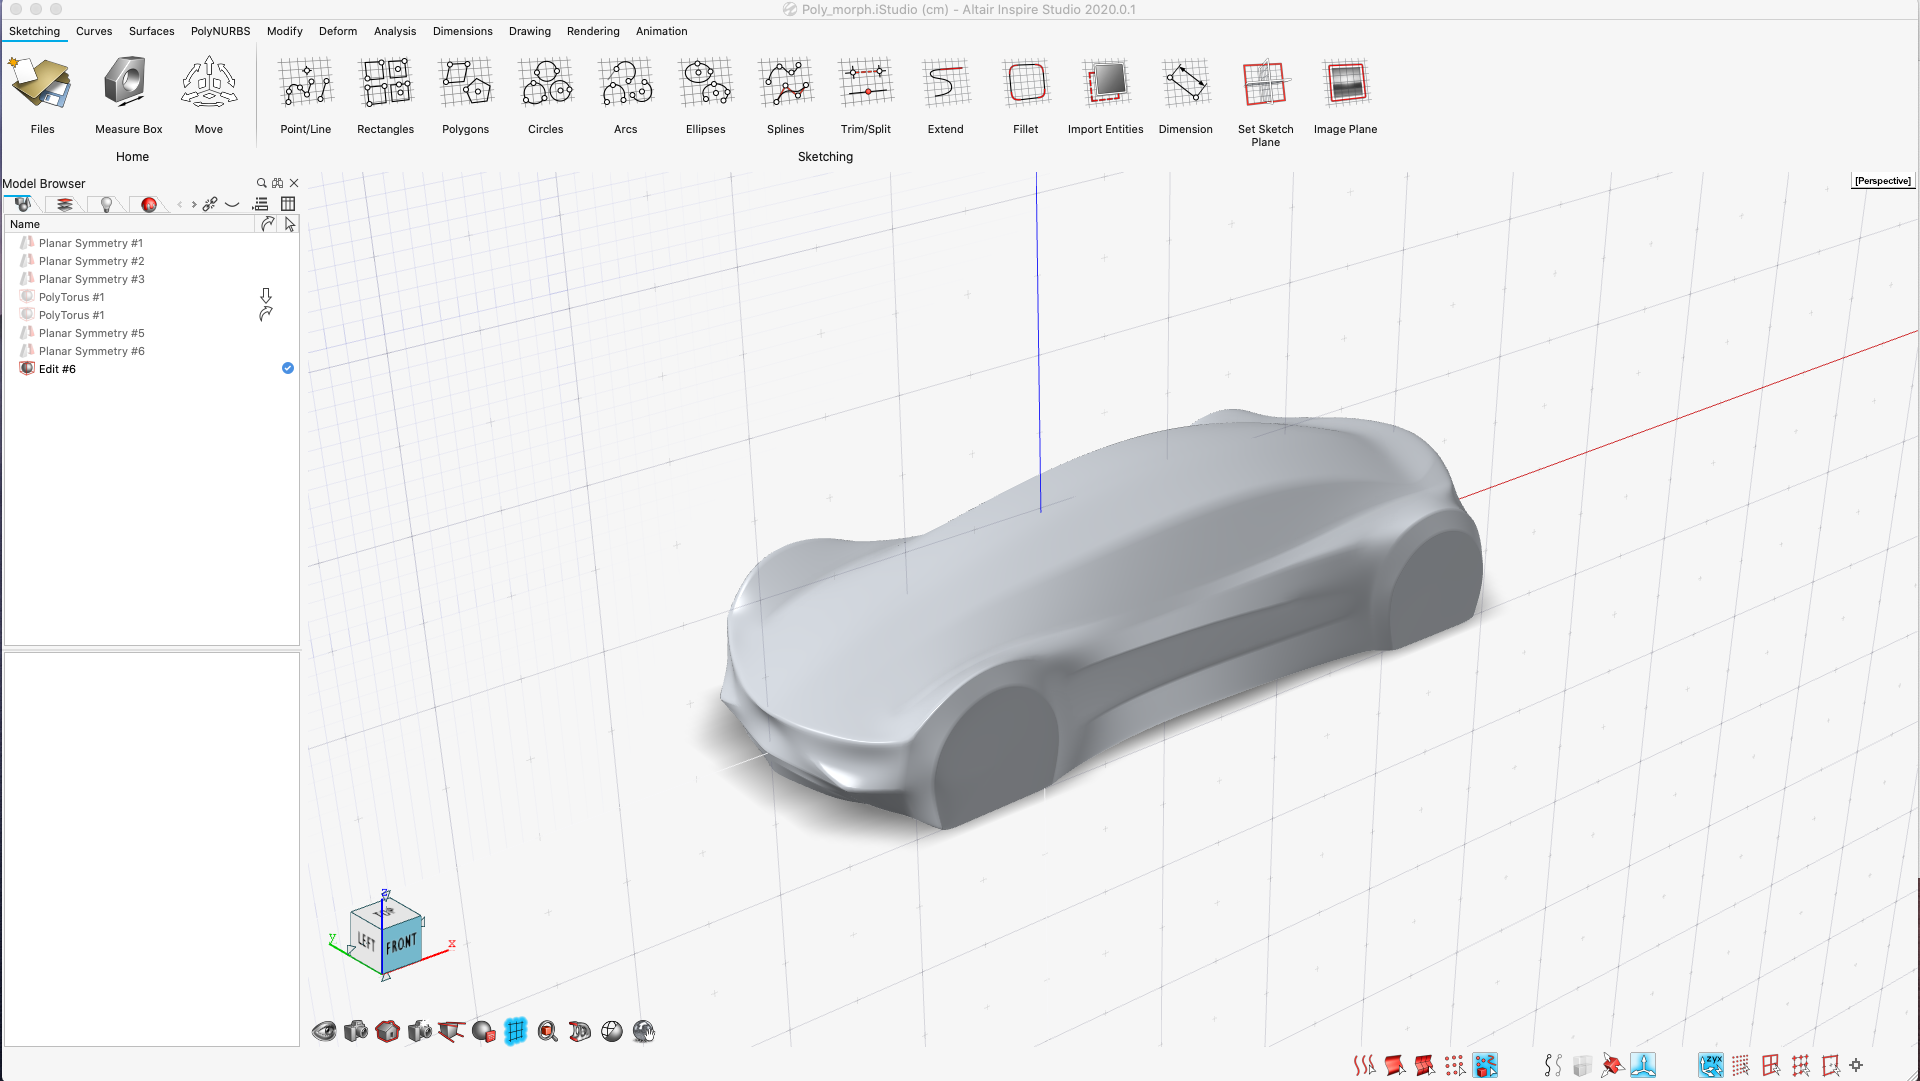Select the Fillet tool
1920x1081 pixels.
pyautogui.click(x=1026, y=95)
